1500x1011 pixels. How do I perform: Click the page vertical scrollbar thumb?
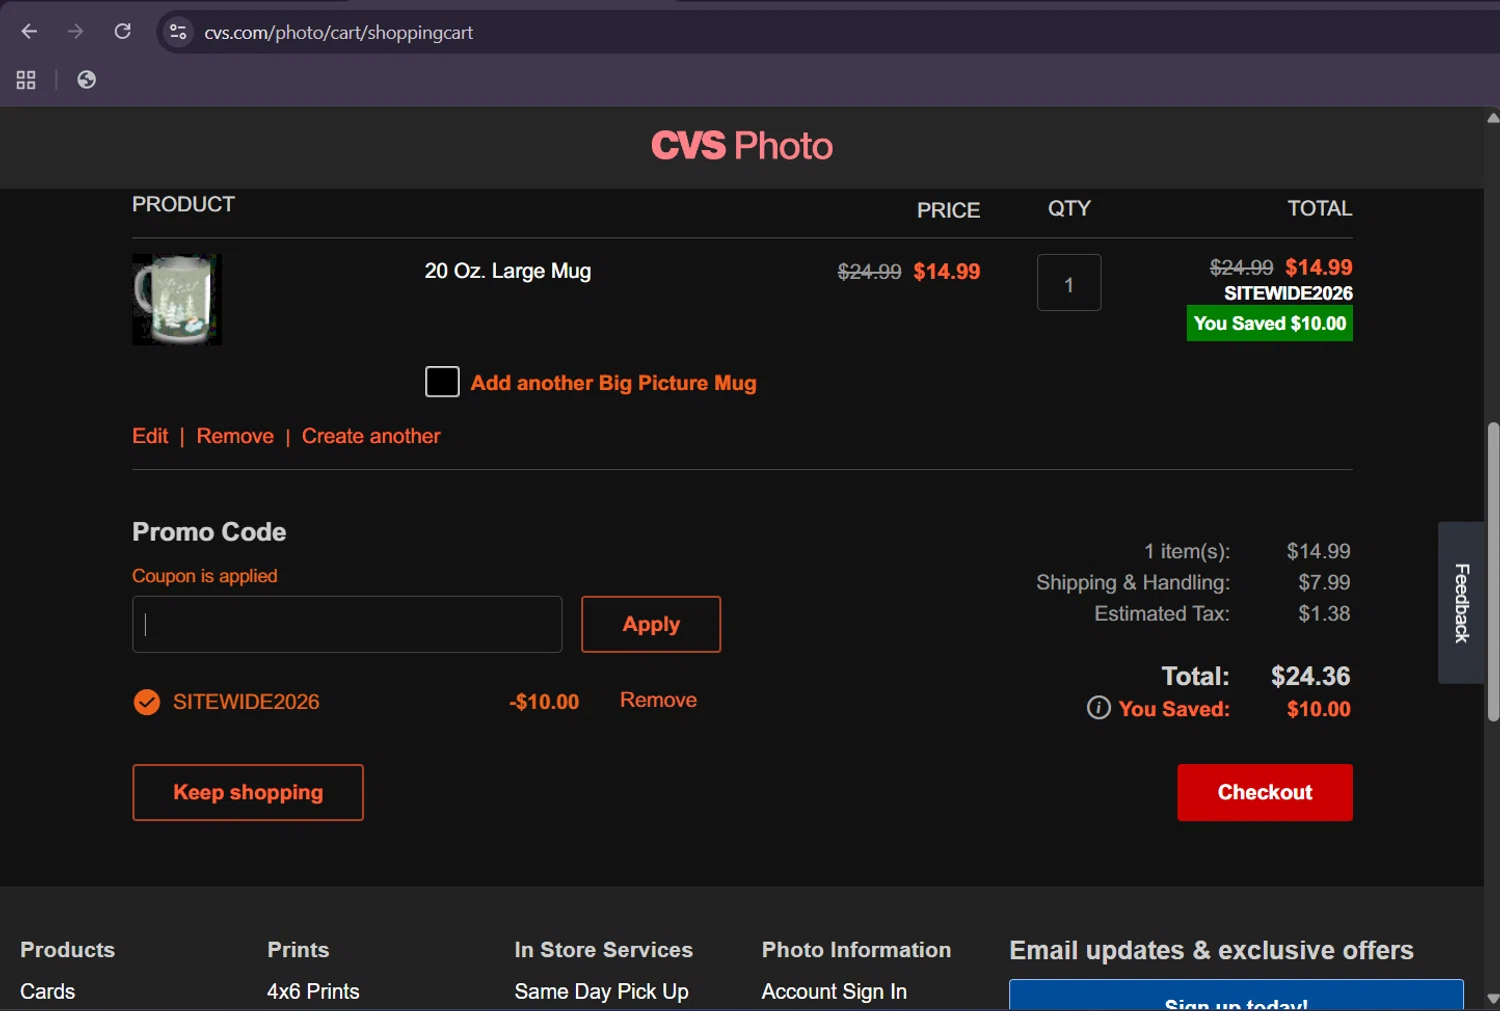click(x=1493, y=571)
